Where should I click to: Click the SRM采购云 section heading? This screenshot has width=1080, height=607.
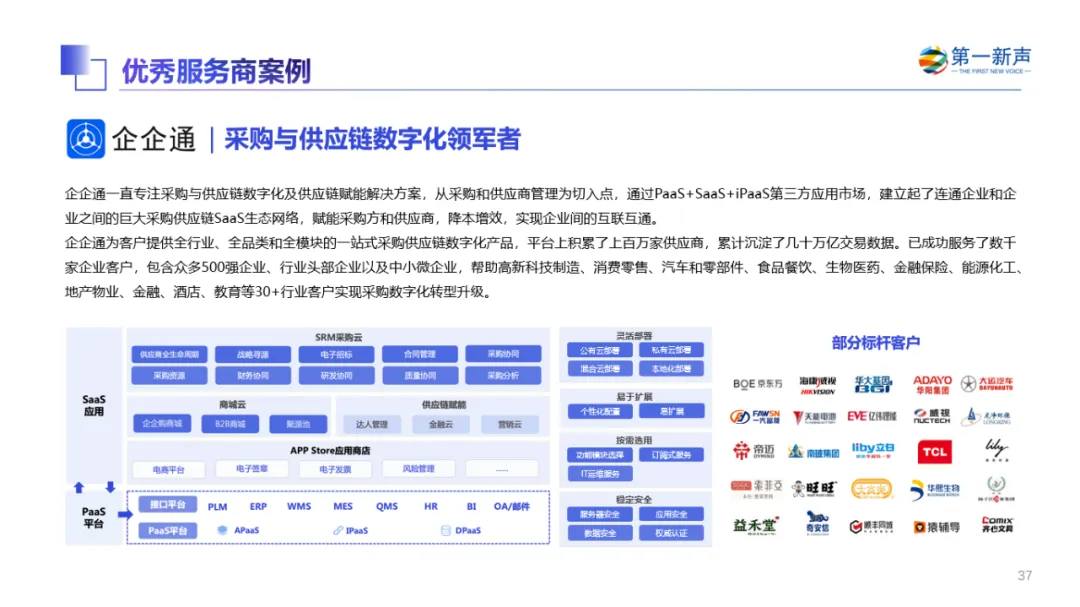[x=338, y=337]
